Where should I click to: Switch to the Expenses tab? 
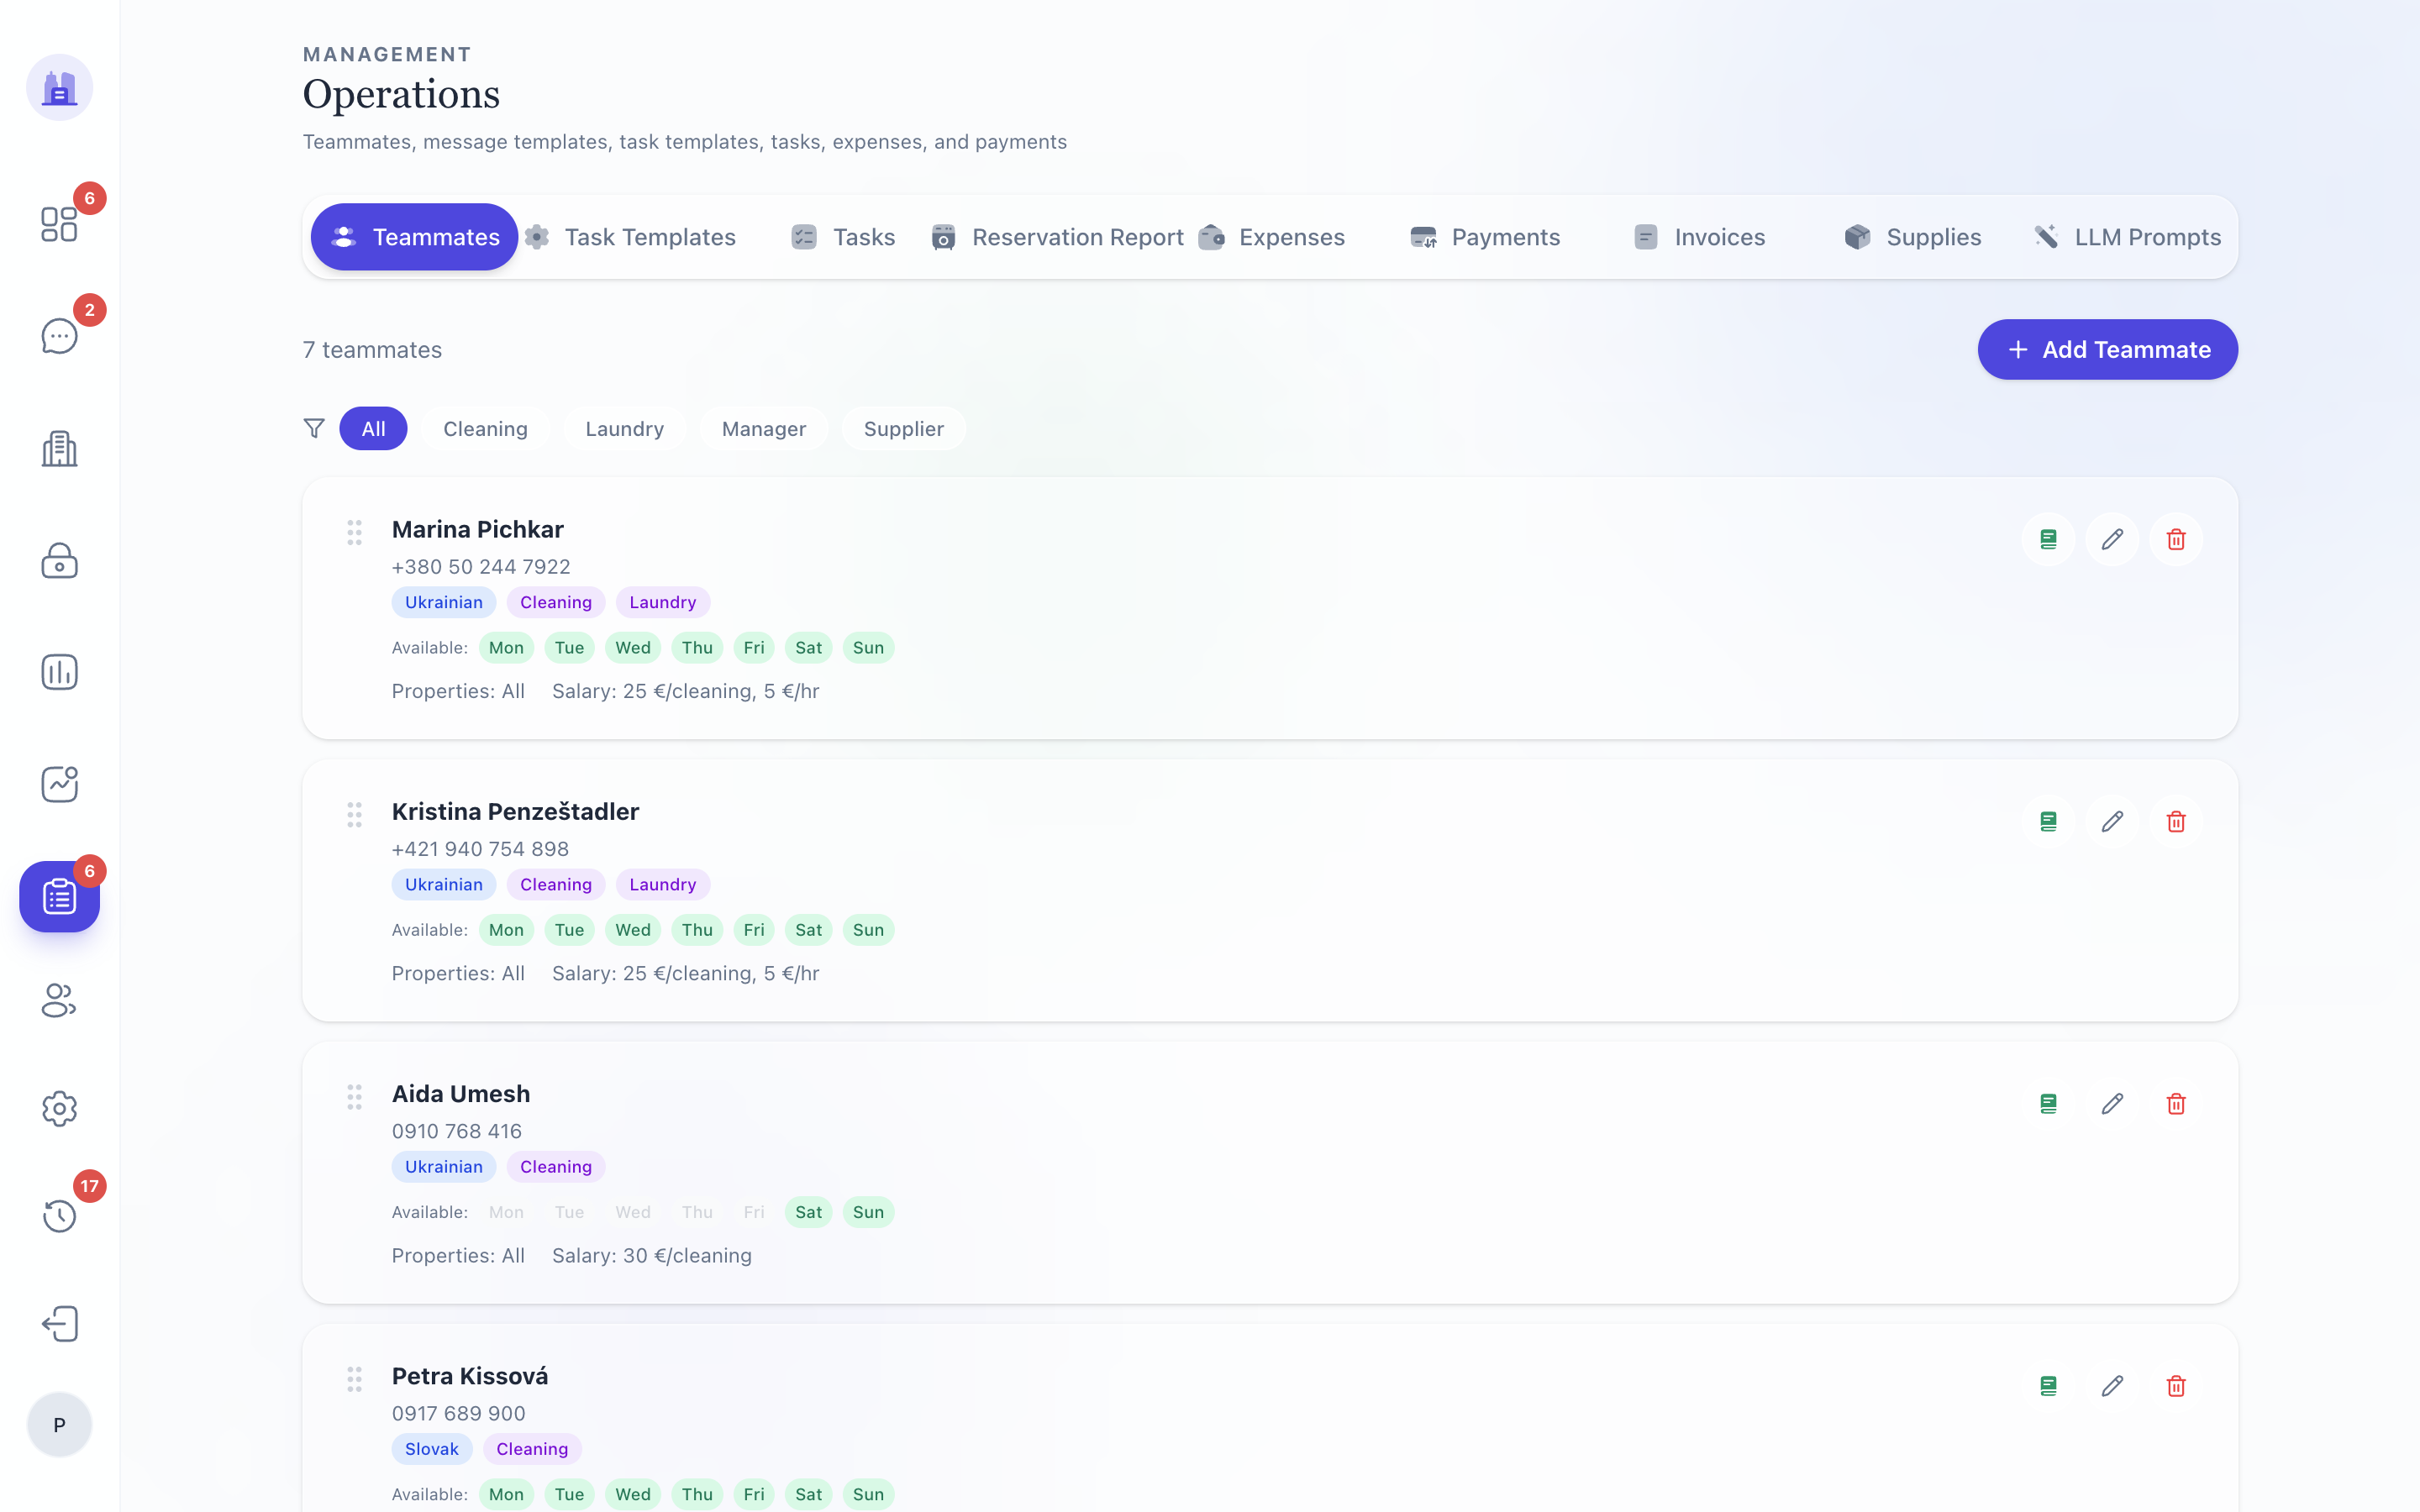(1272, 237)
